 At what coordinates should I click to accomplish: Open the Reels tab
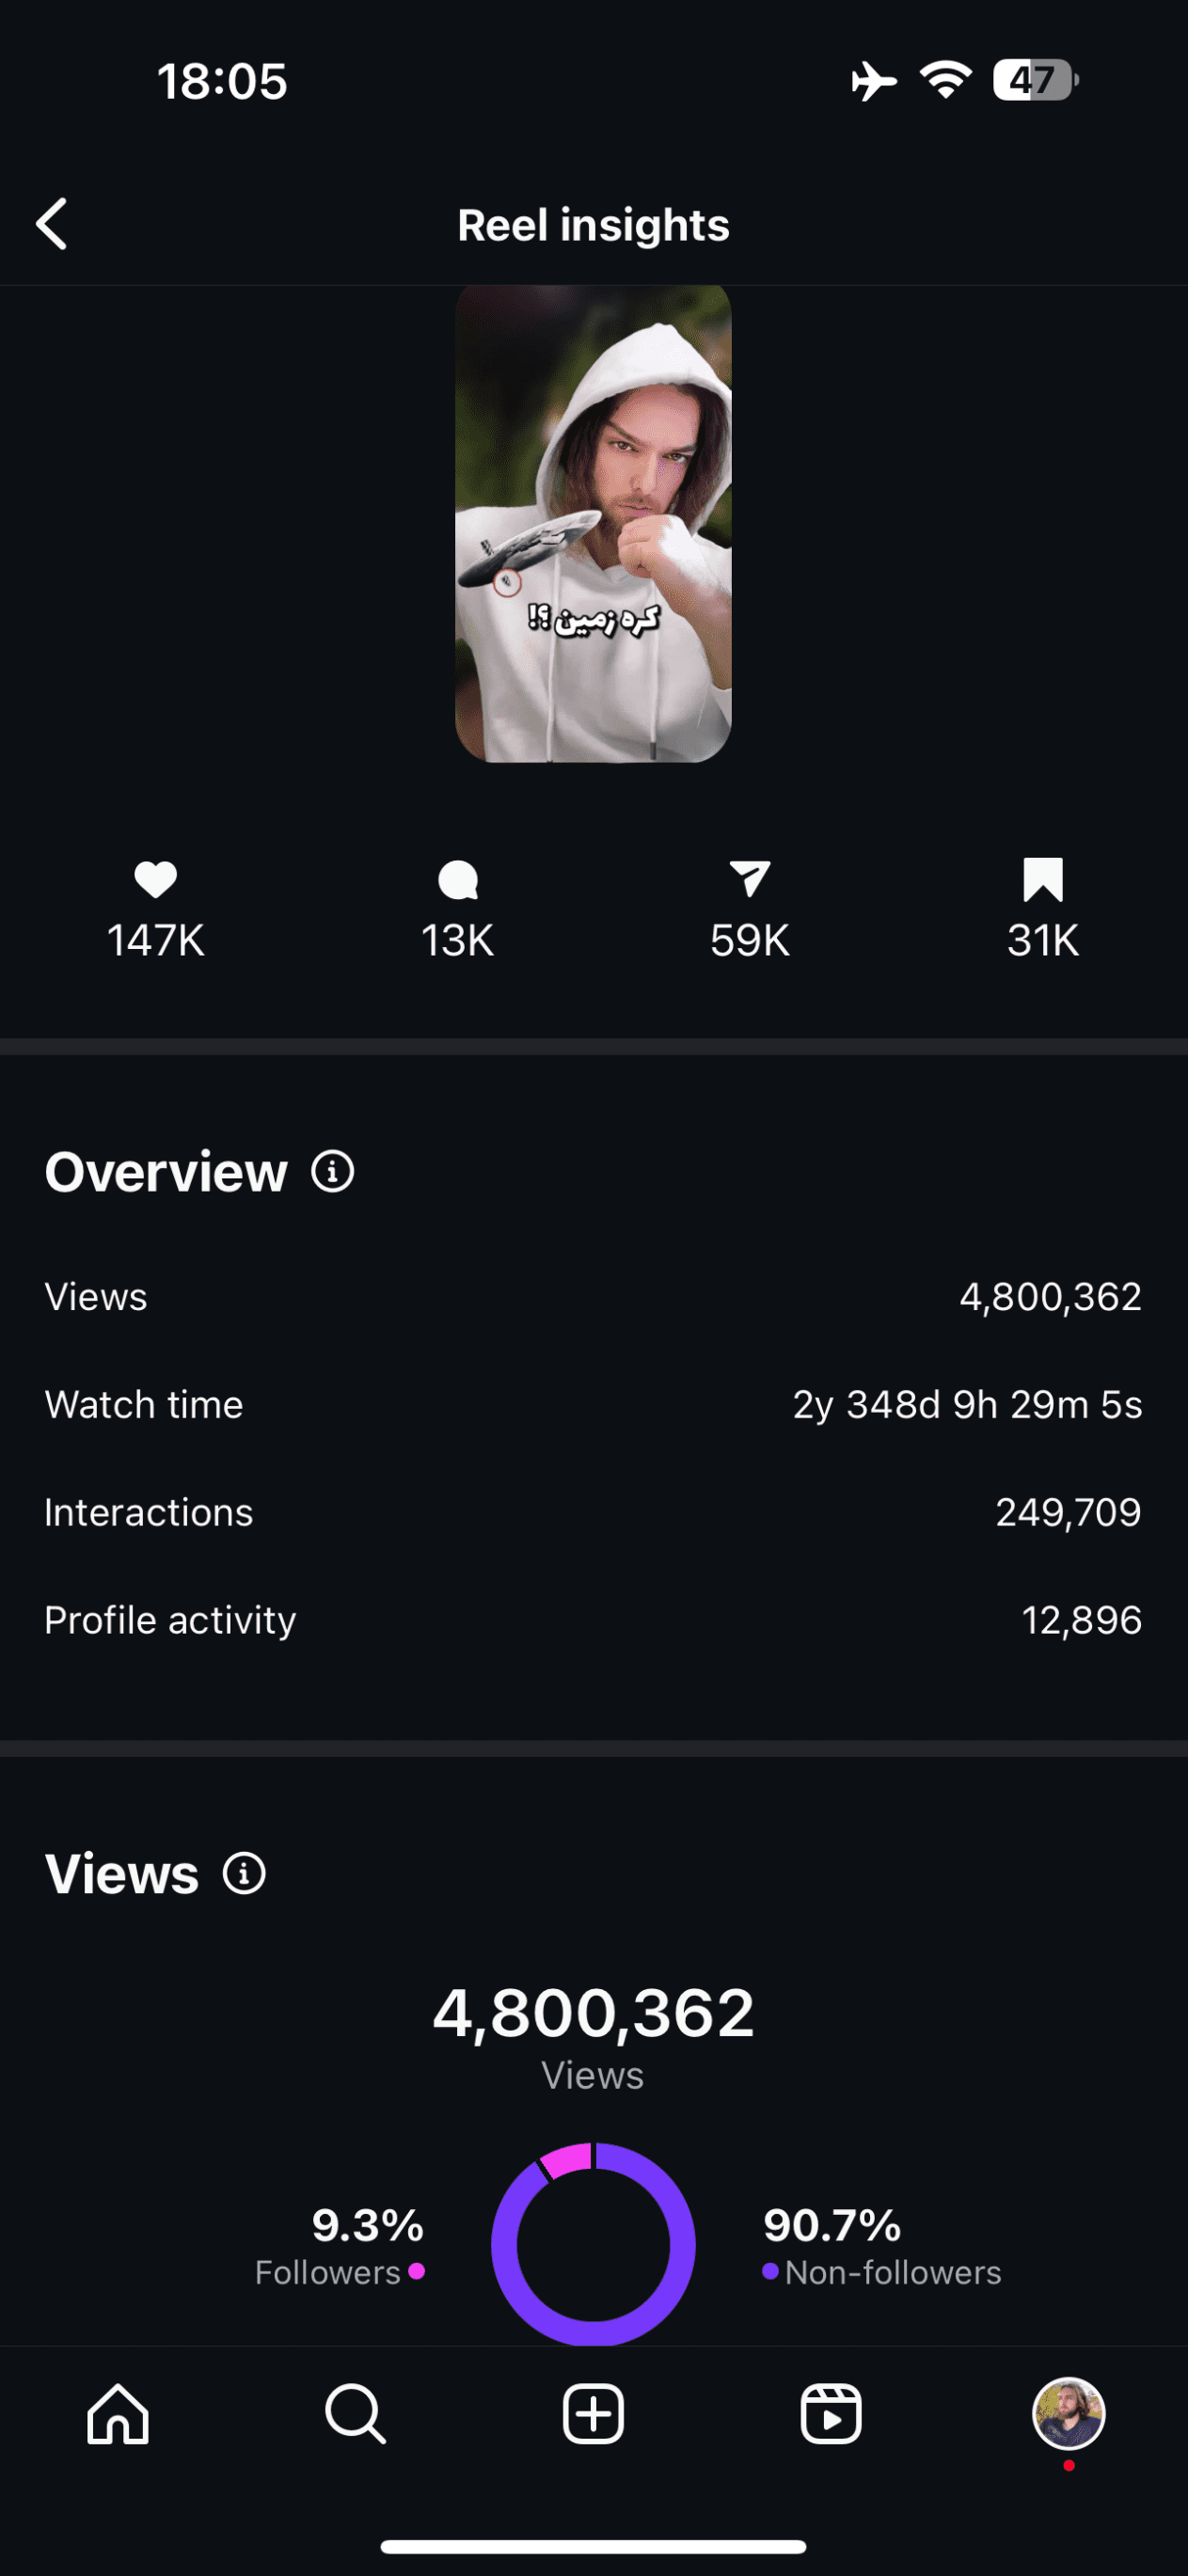click(831, 2414)
